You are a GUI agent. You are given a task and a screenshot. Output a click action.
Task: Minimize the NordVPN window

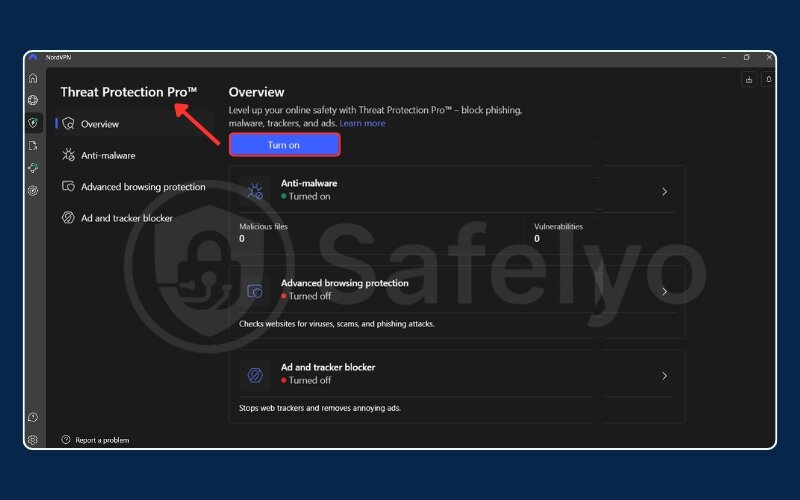[724, 57]
